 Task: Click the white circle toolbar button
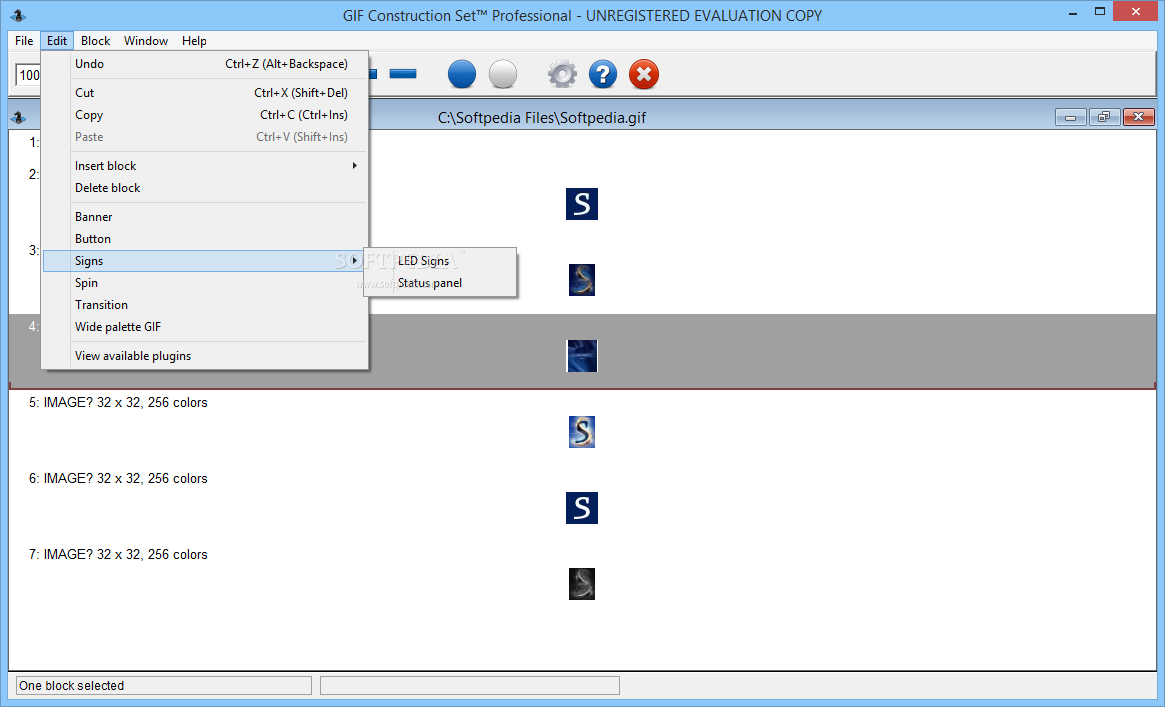click(x=503, y=74)
